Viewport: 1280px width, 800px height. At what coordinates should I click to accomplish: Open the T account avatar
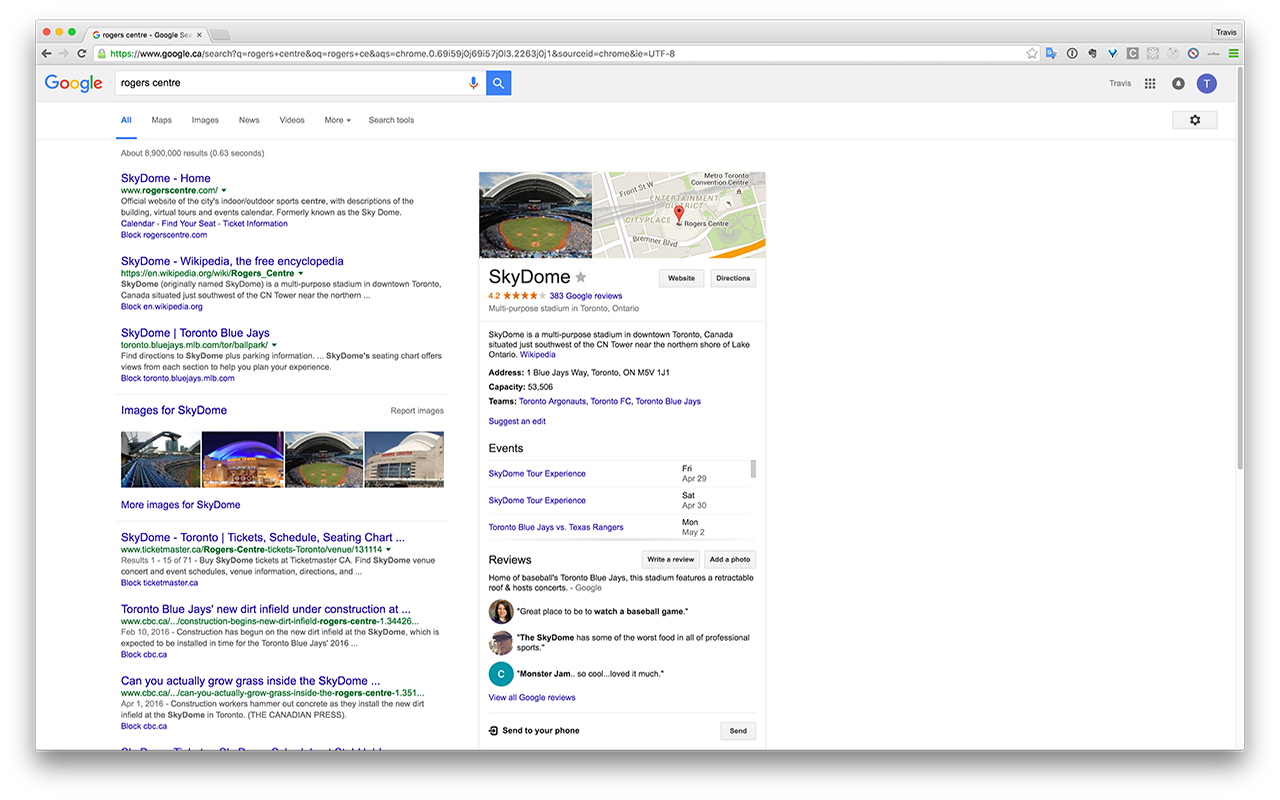[x=1207, y=84]
